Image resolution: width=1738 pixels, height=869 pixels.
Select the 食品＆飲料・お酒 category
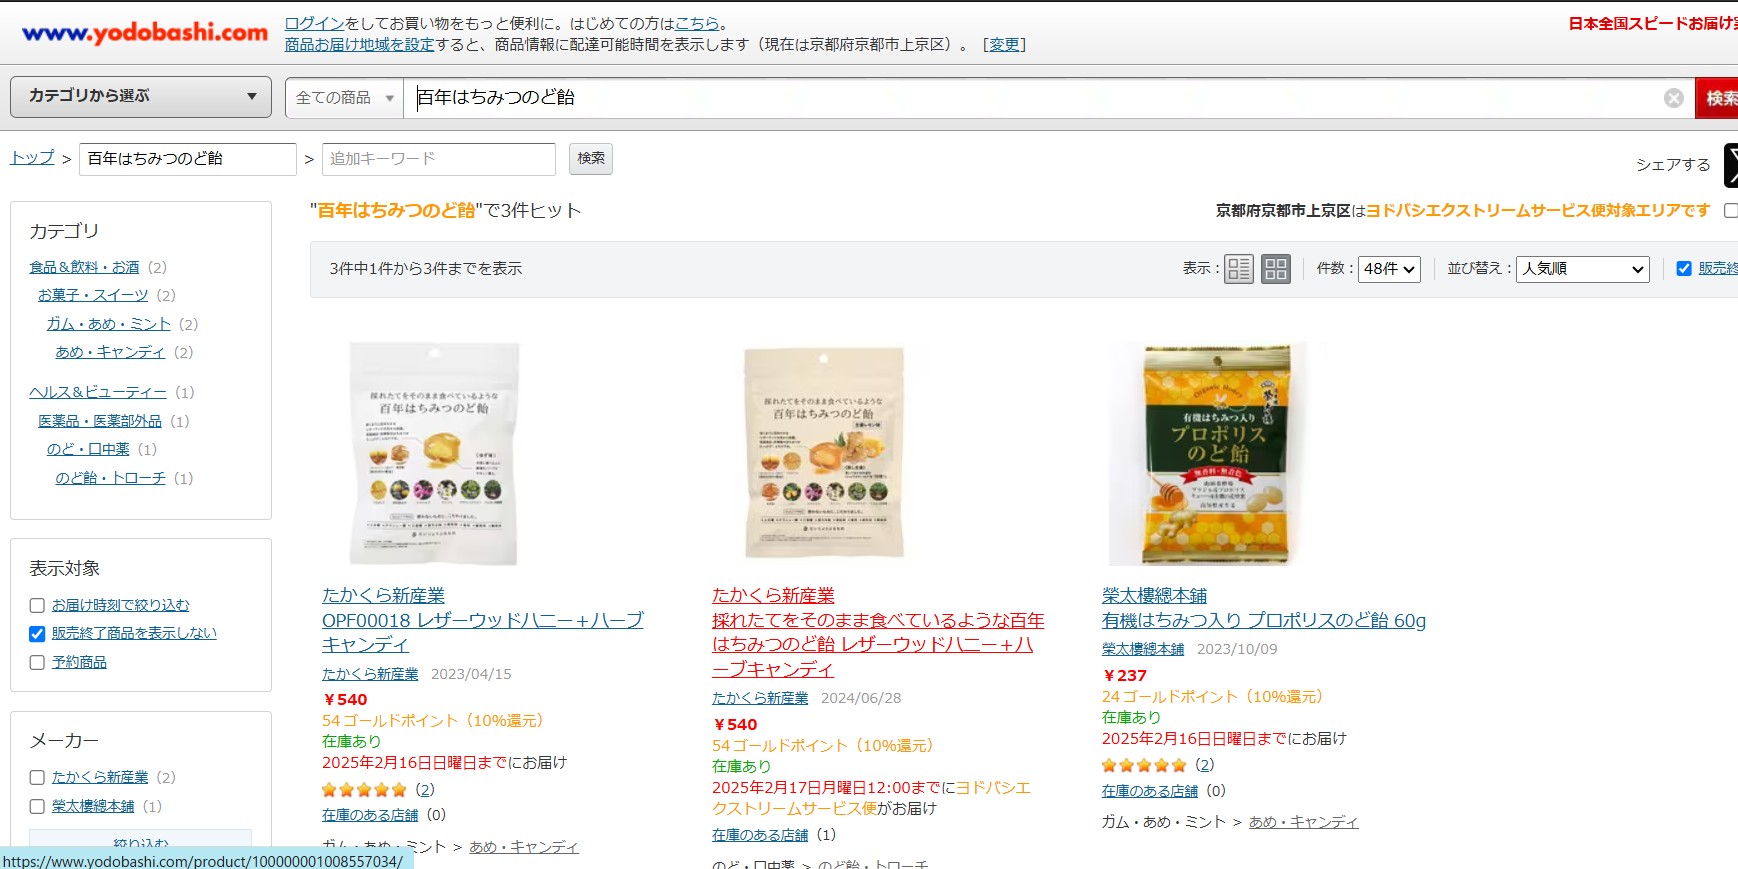tap(84, 267)
